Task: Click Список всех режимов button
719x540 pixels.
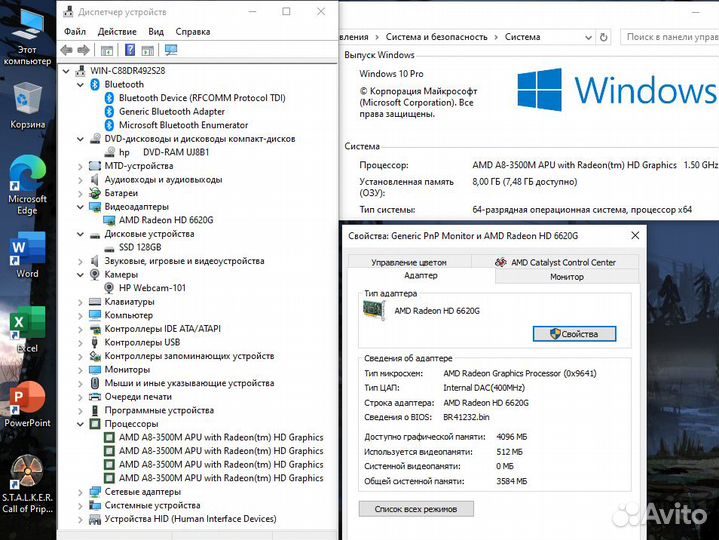Action: pyautogui.click(x=416, y=509)
